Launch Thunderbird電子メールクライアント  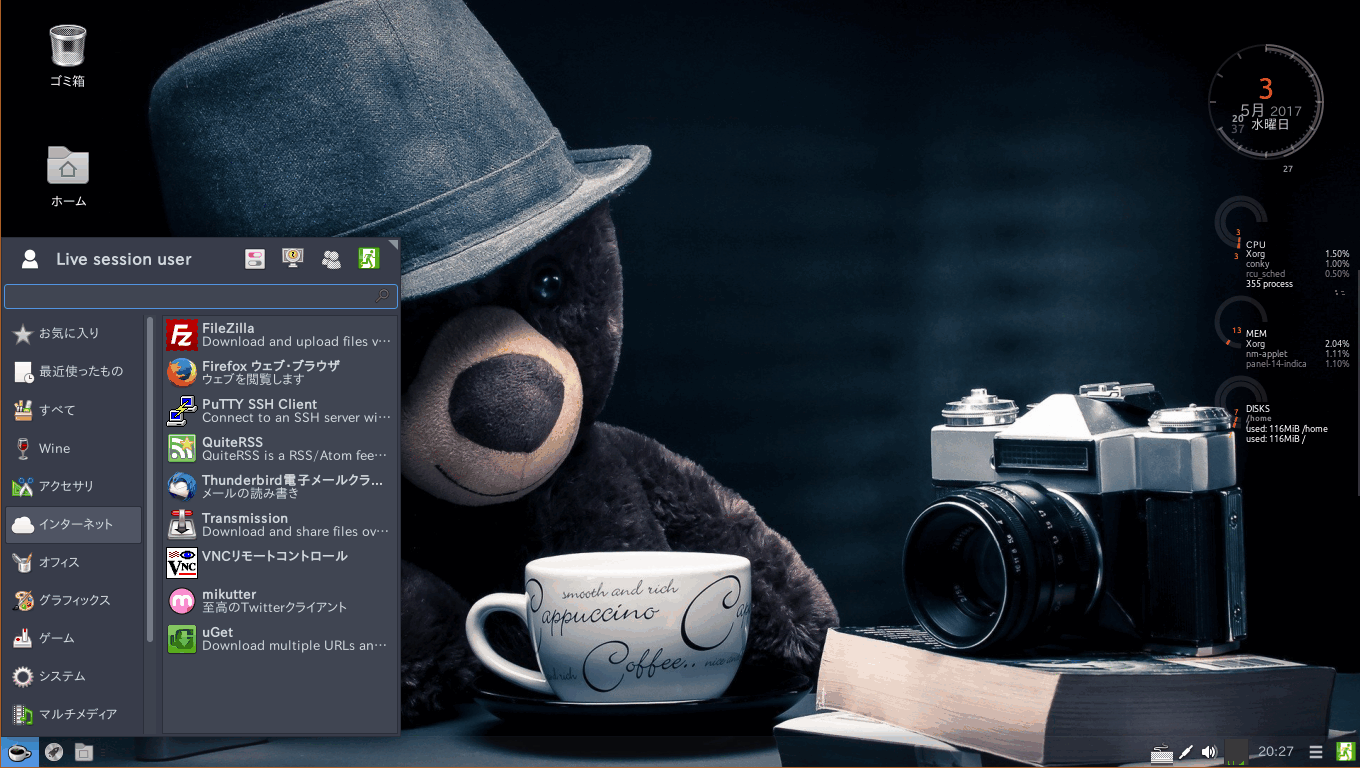click(x=280, y=487)
